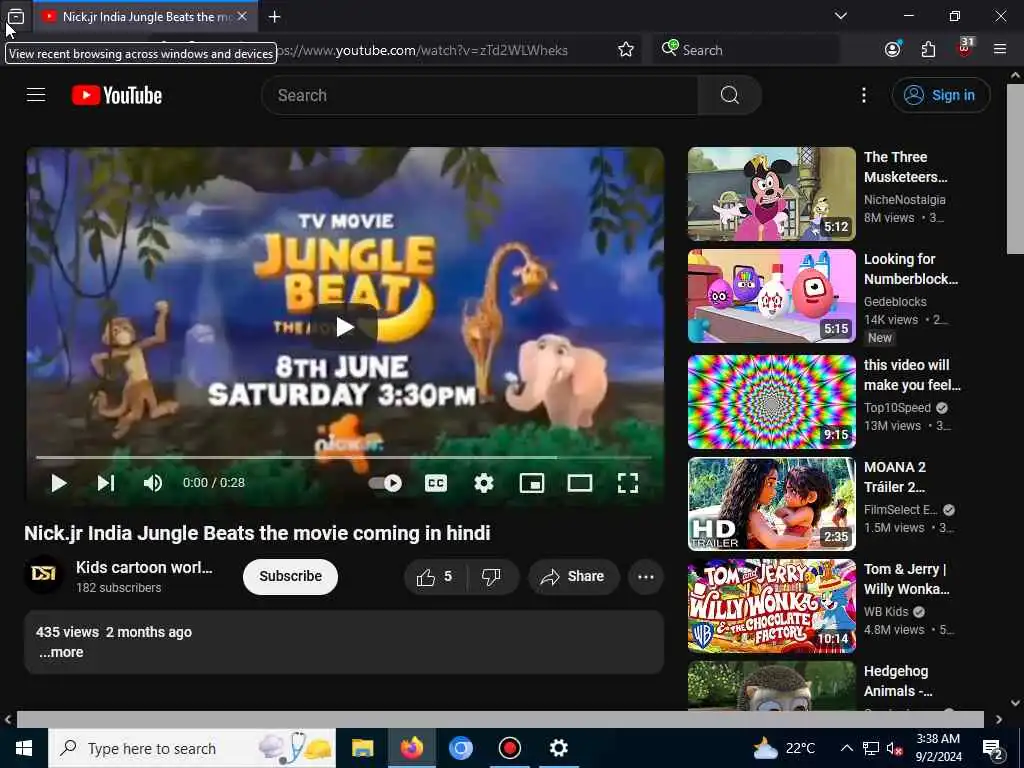
Task: Open Kids cartoon world channel avatar
Action: click(44, 574)
